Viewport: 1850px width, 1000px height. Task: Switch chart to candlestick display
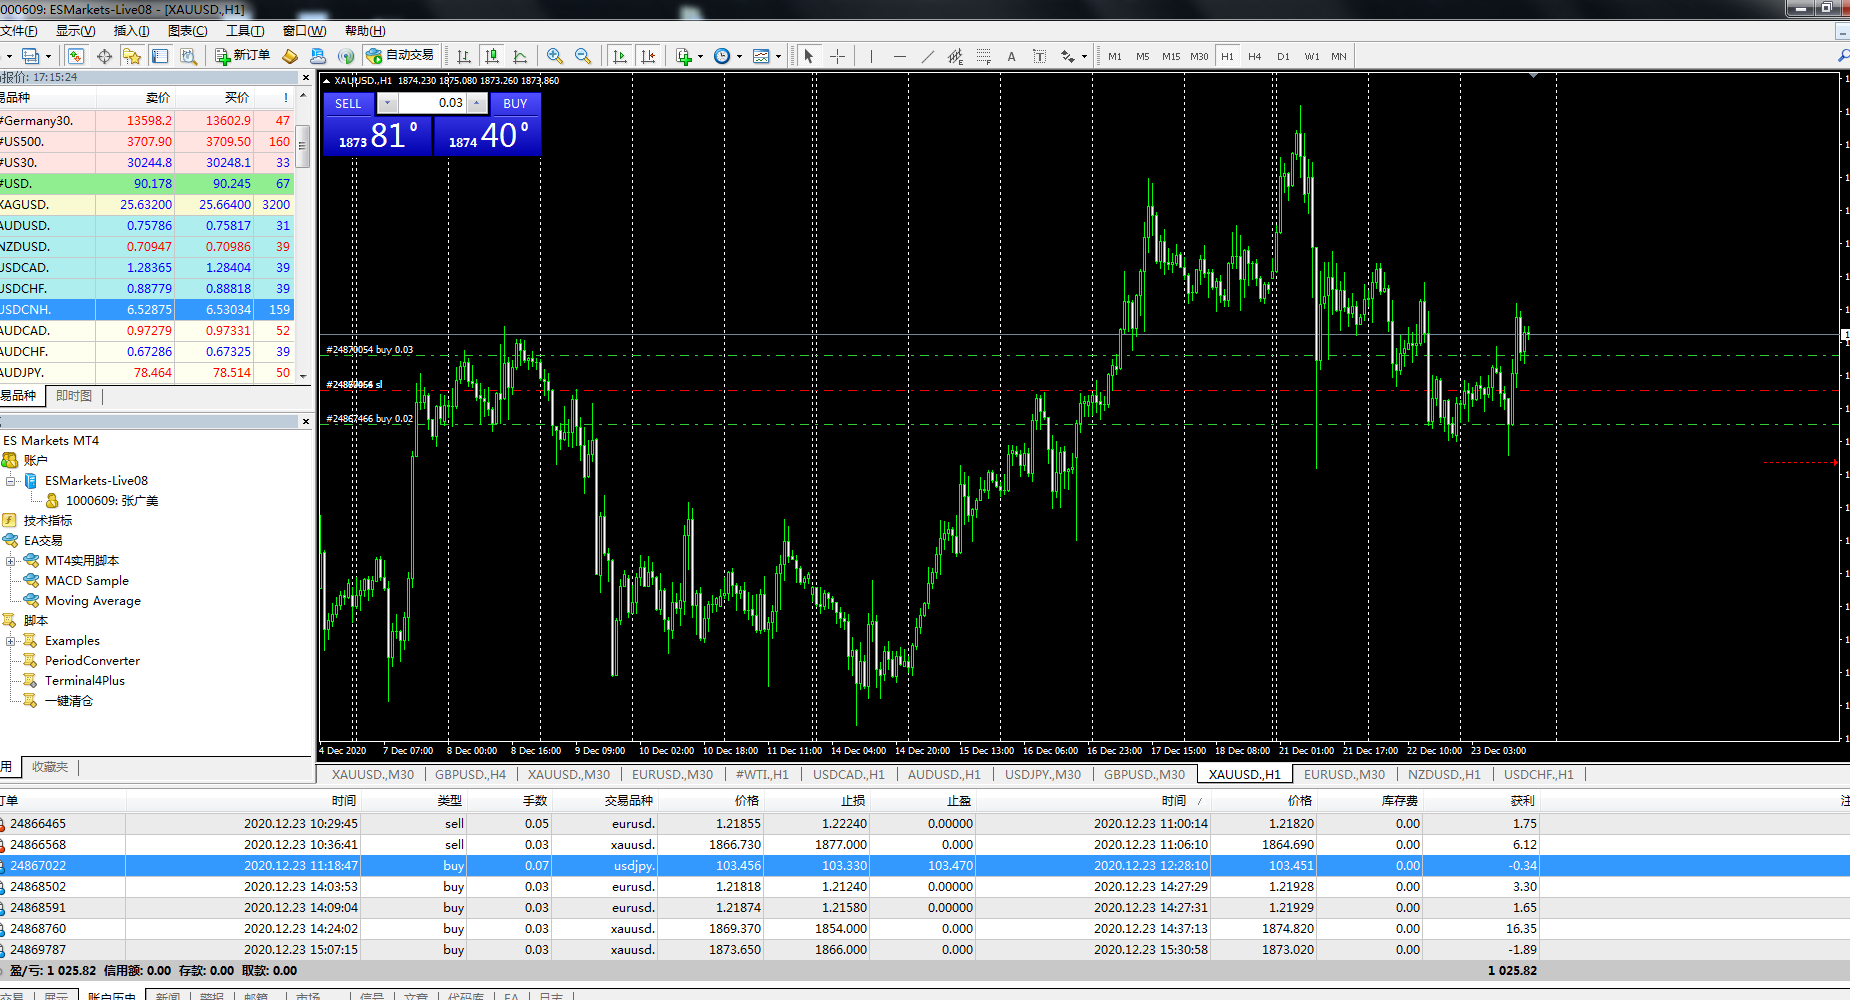click(491, 56)
